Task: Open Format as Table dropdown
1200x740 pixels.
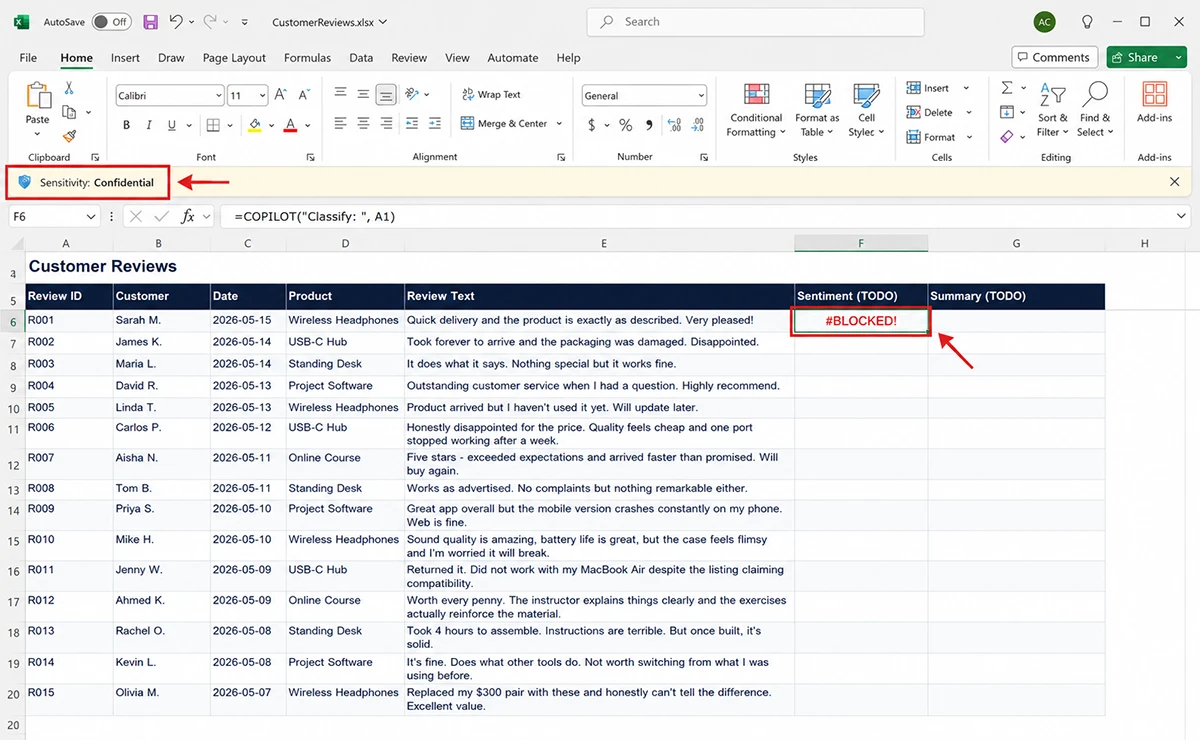Action: 817,110
